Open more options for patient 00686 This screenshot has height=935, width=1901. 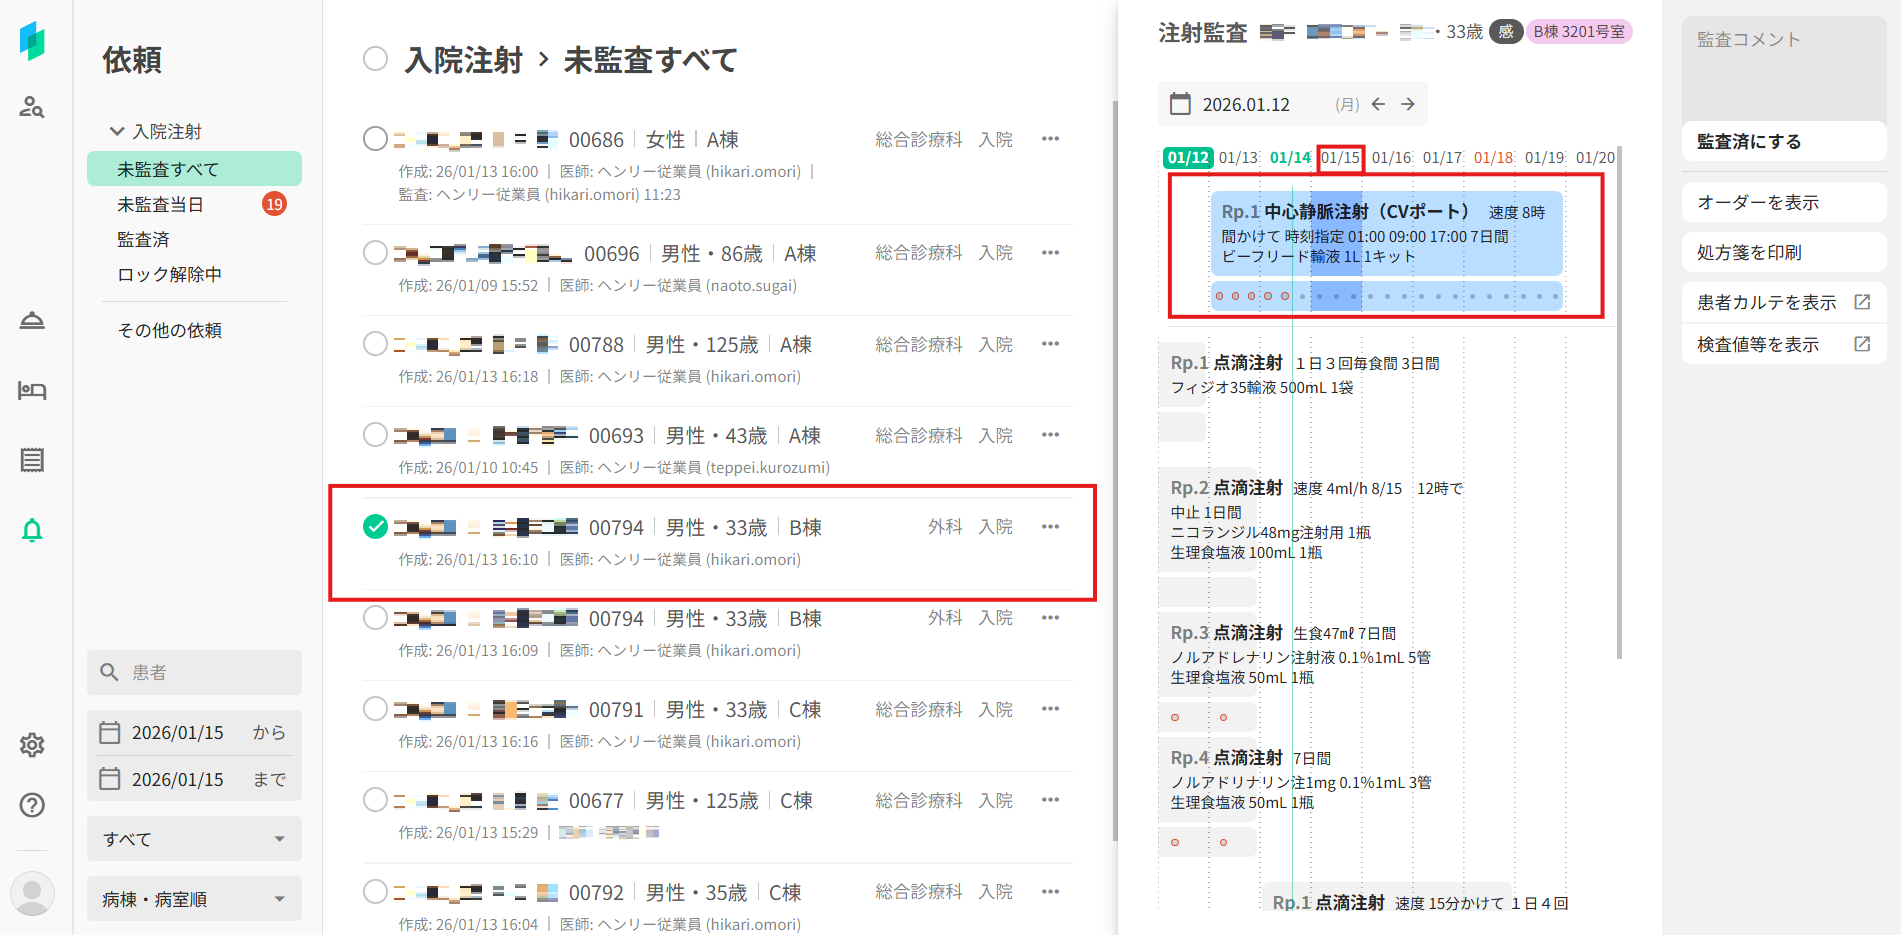(x=1050, y=139)
